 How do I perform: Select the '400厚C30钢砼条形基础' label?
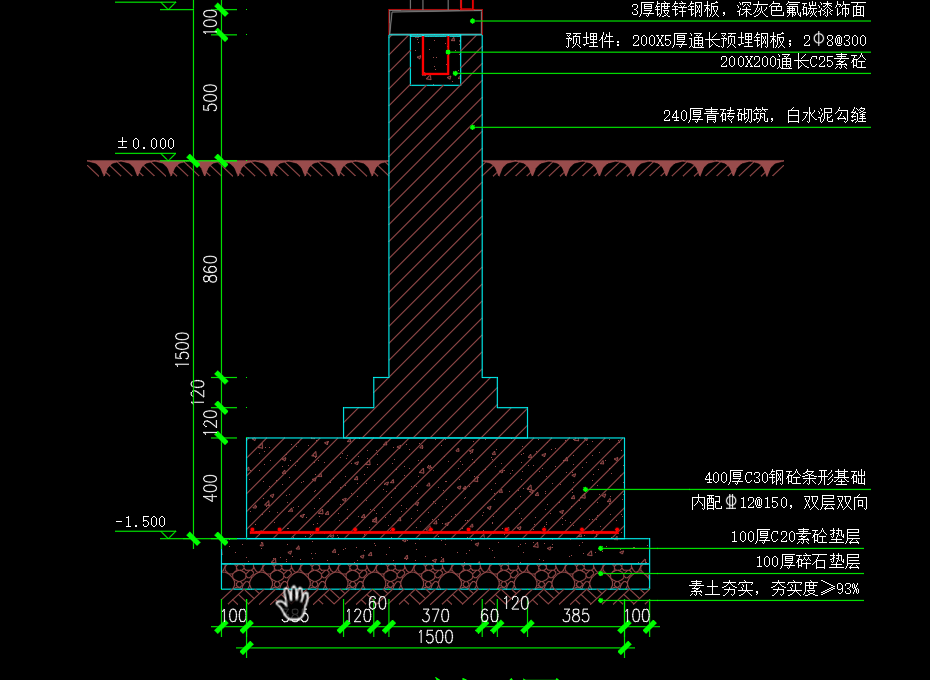785,478
